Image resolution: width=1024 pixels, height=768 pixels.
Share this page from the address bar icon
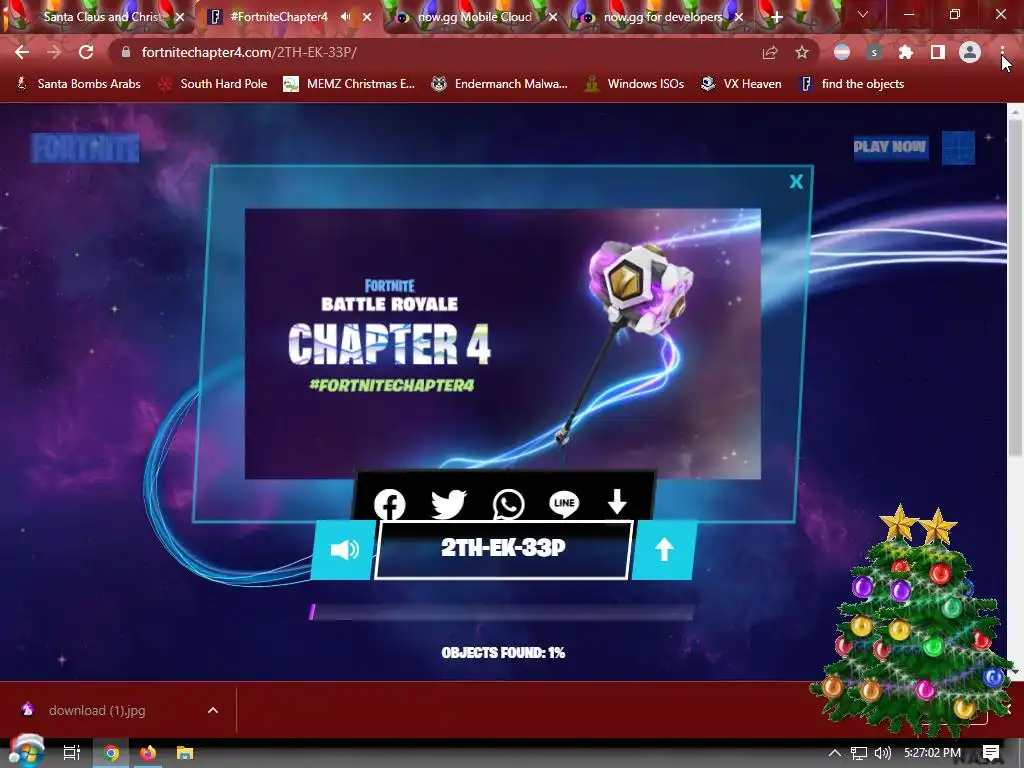pyautogui.click(x=770, y=52)
